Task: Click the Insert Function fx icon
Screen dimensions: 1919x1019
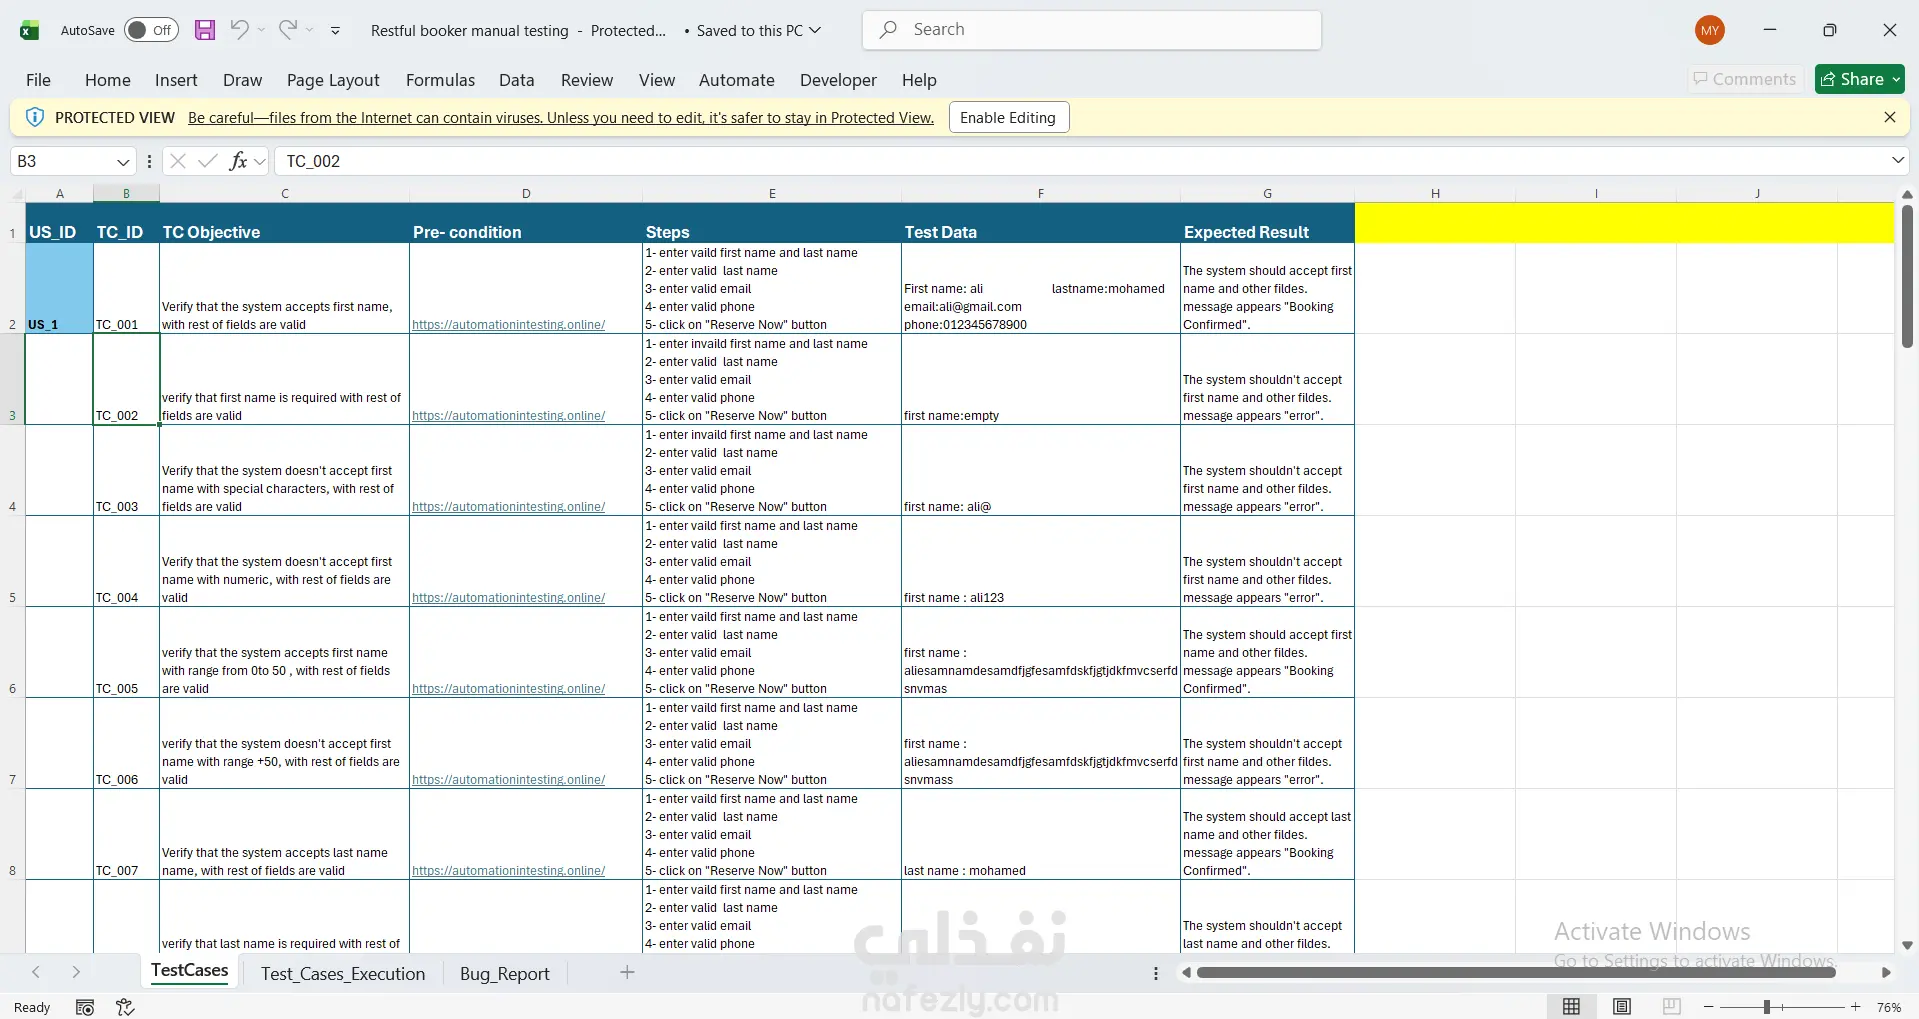Action: tap(238, 161)
